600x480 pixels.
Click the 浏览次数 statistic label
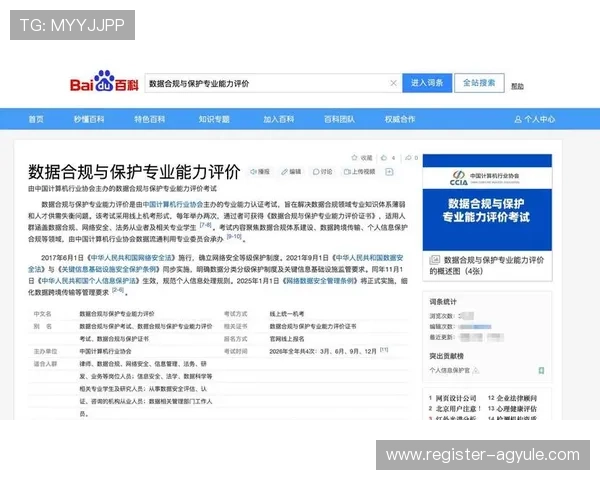[x=442, y=316]
